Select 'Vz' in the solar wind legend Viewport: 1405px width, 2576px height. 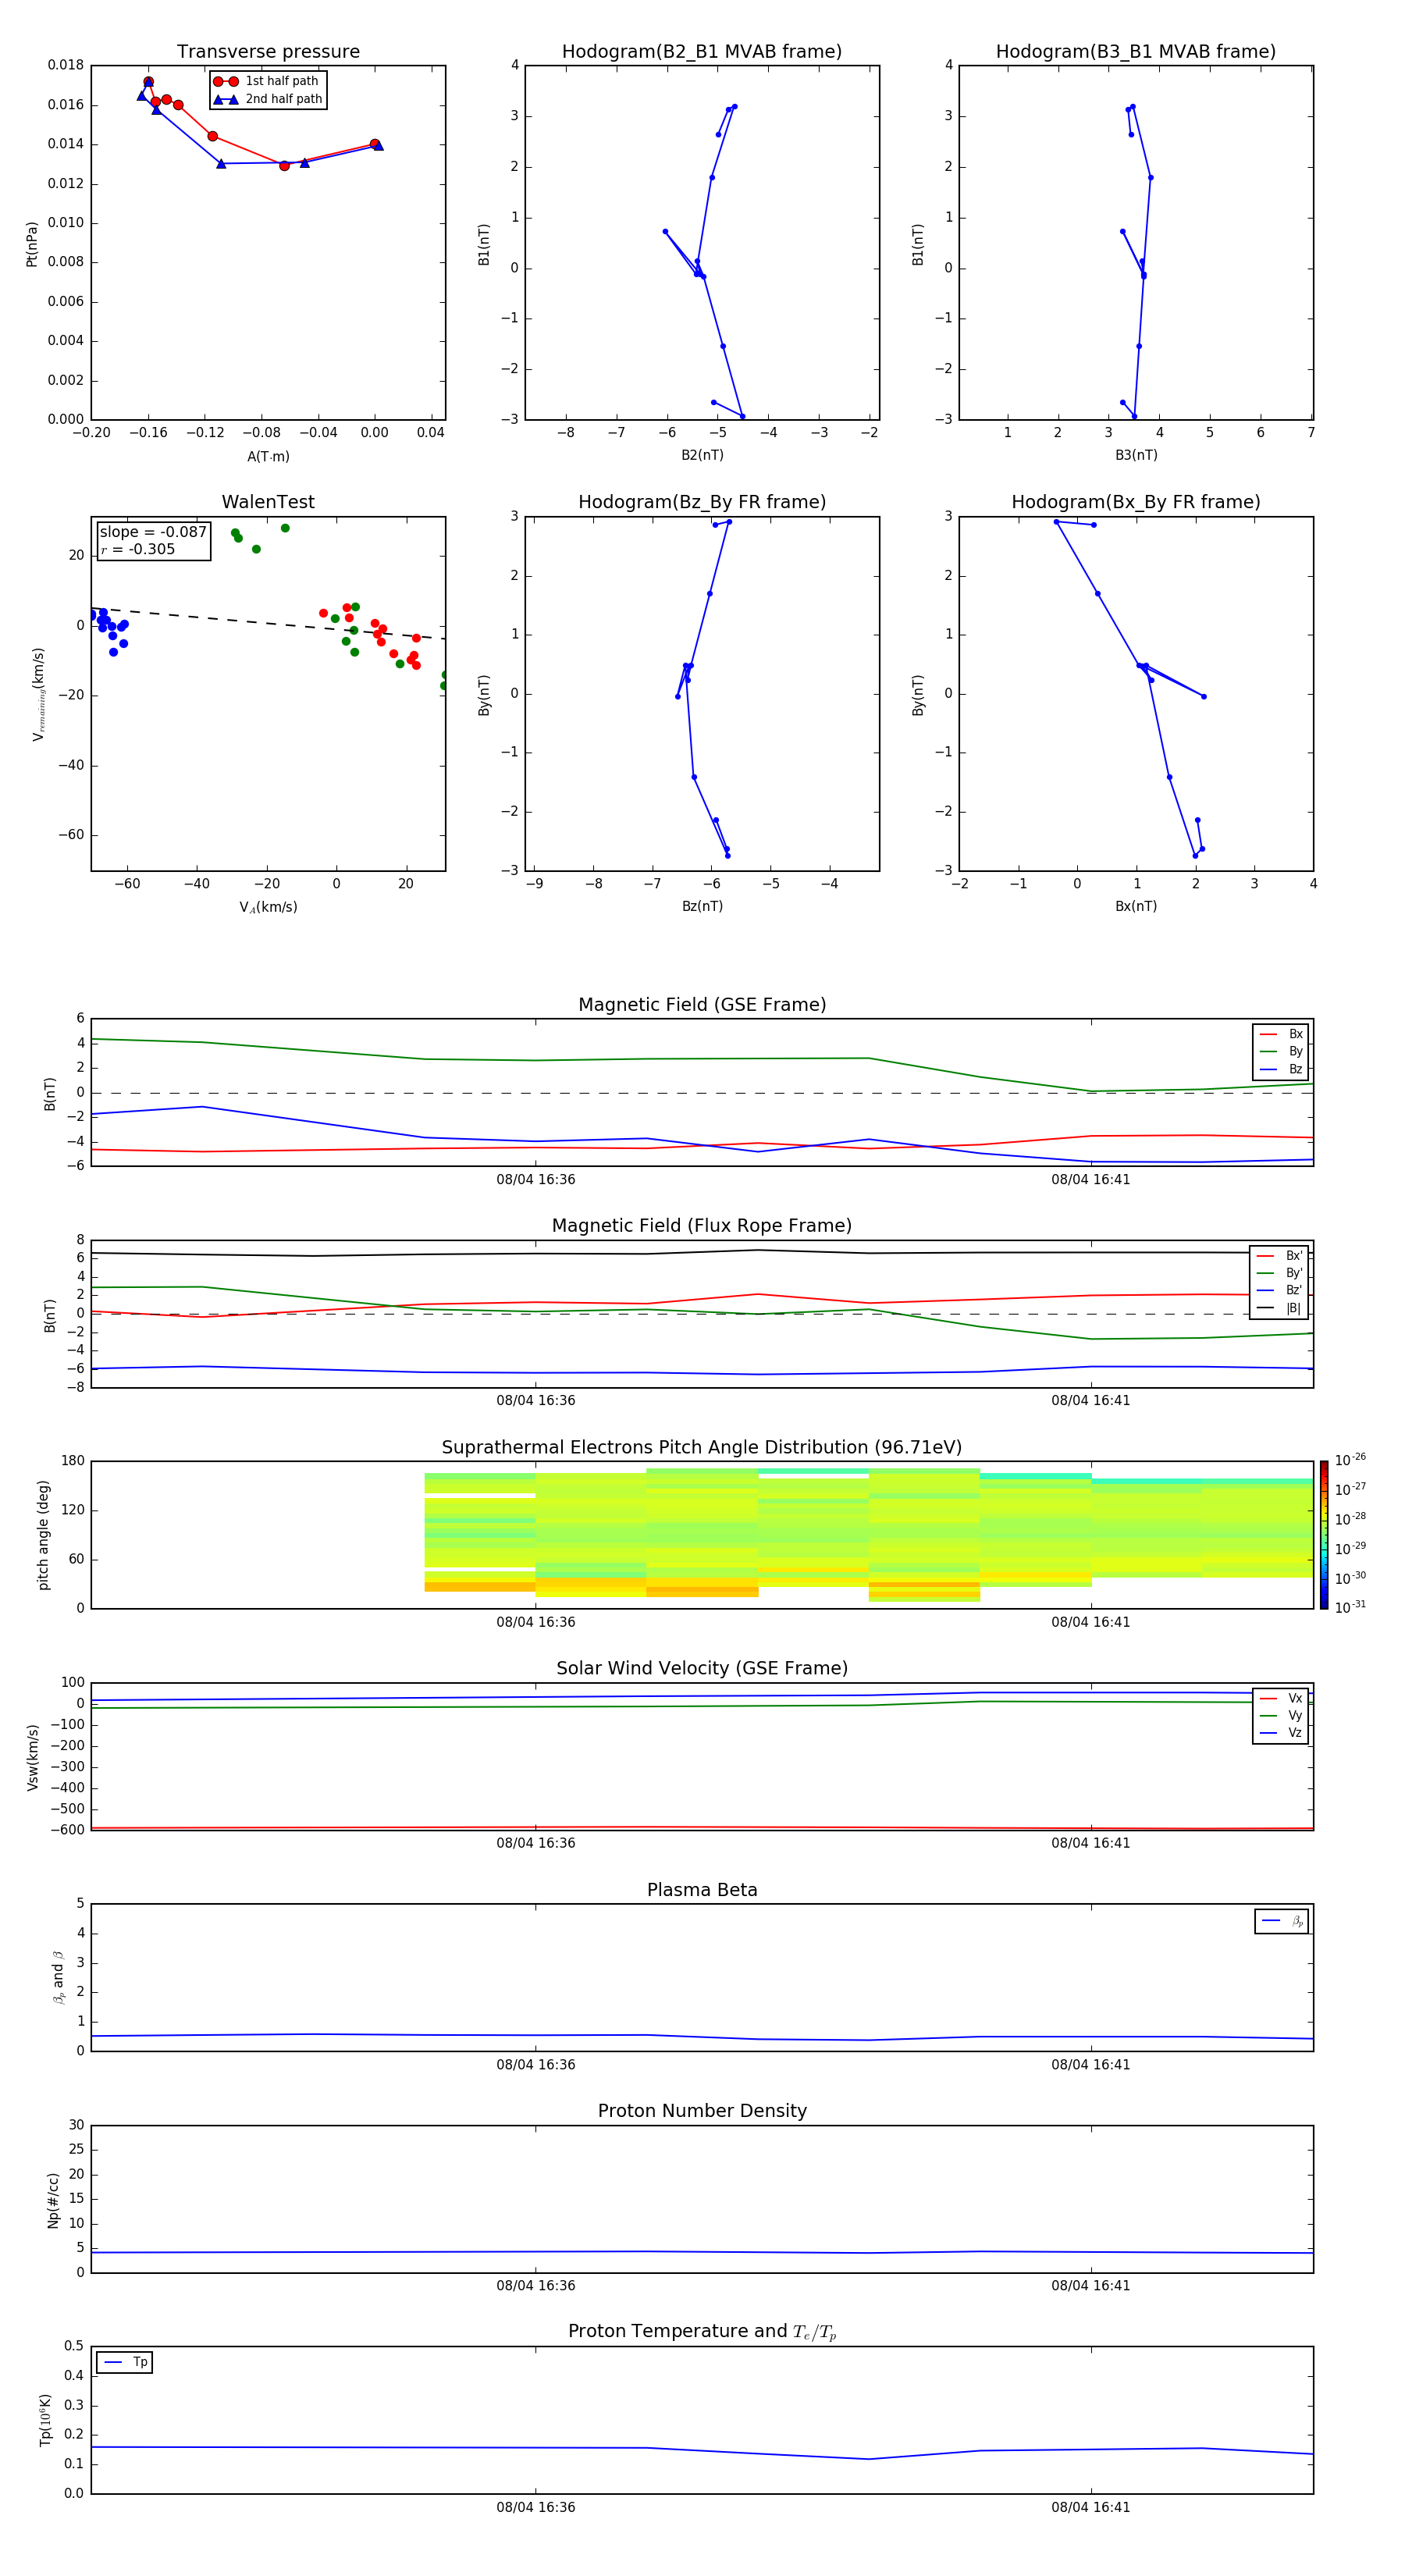(x=1281, y=1732)
